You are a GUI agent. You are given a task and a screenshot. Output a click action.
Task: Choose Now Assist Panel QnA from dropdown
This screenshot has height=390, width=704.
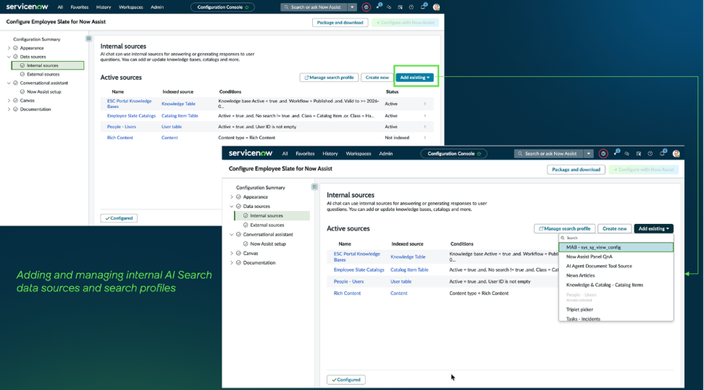pos(616,257)
